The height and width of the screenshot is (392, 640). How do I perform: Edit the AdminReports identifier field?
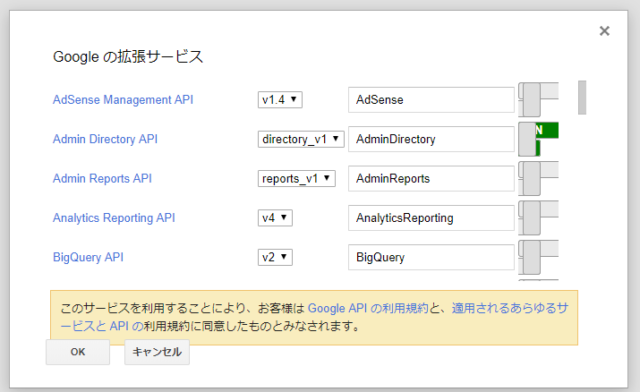(x=431, y=178)
